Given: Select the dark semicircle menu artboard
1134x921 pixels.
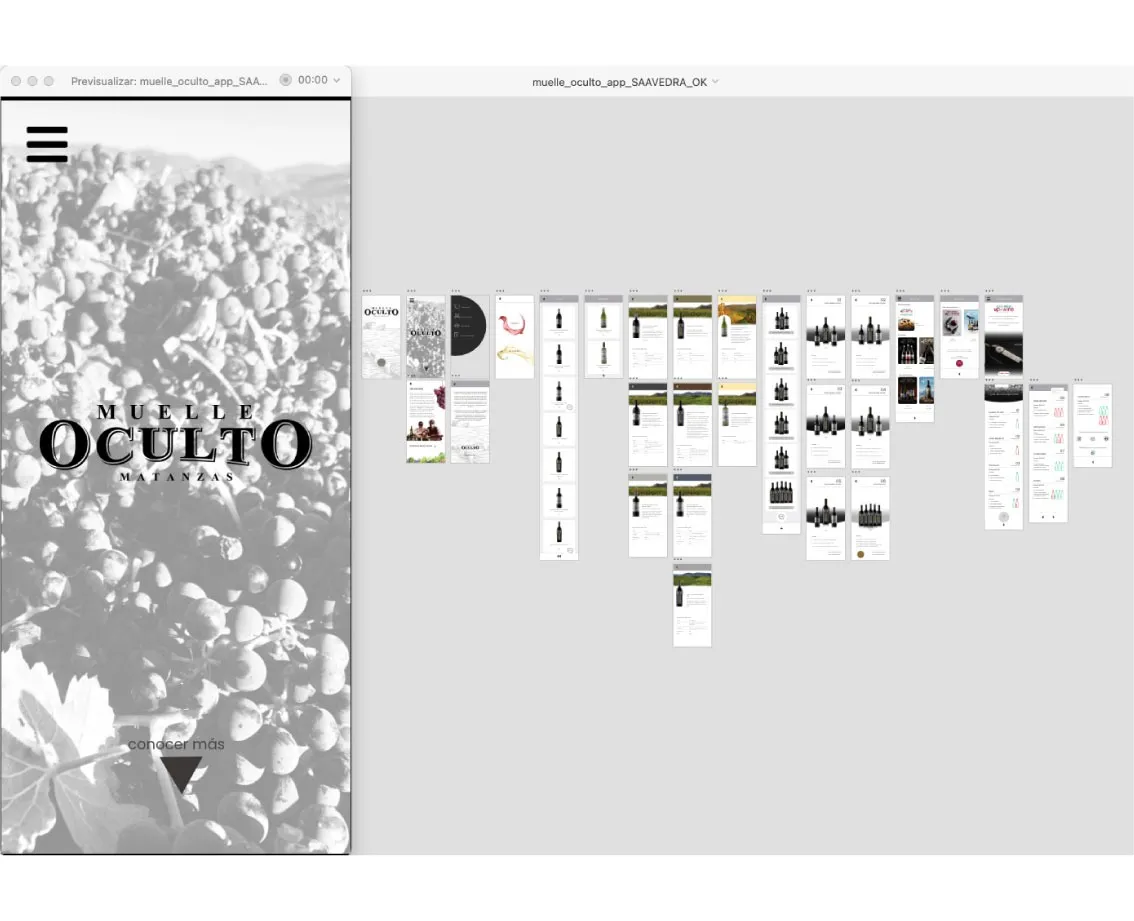Looking at the screenshot, I should click(468, 336).
